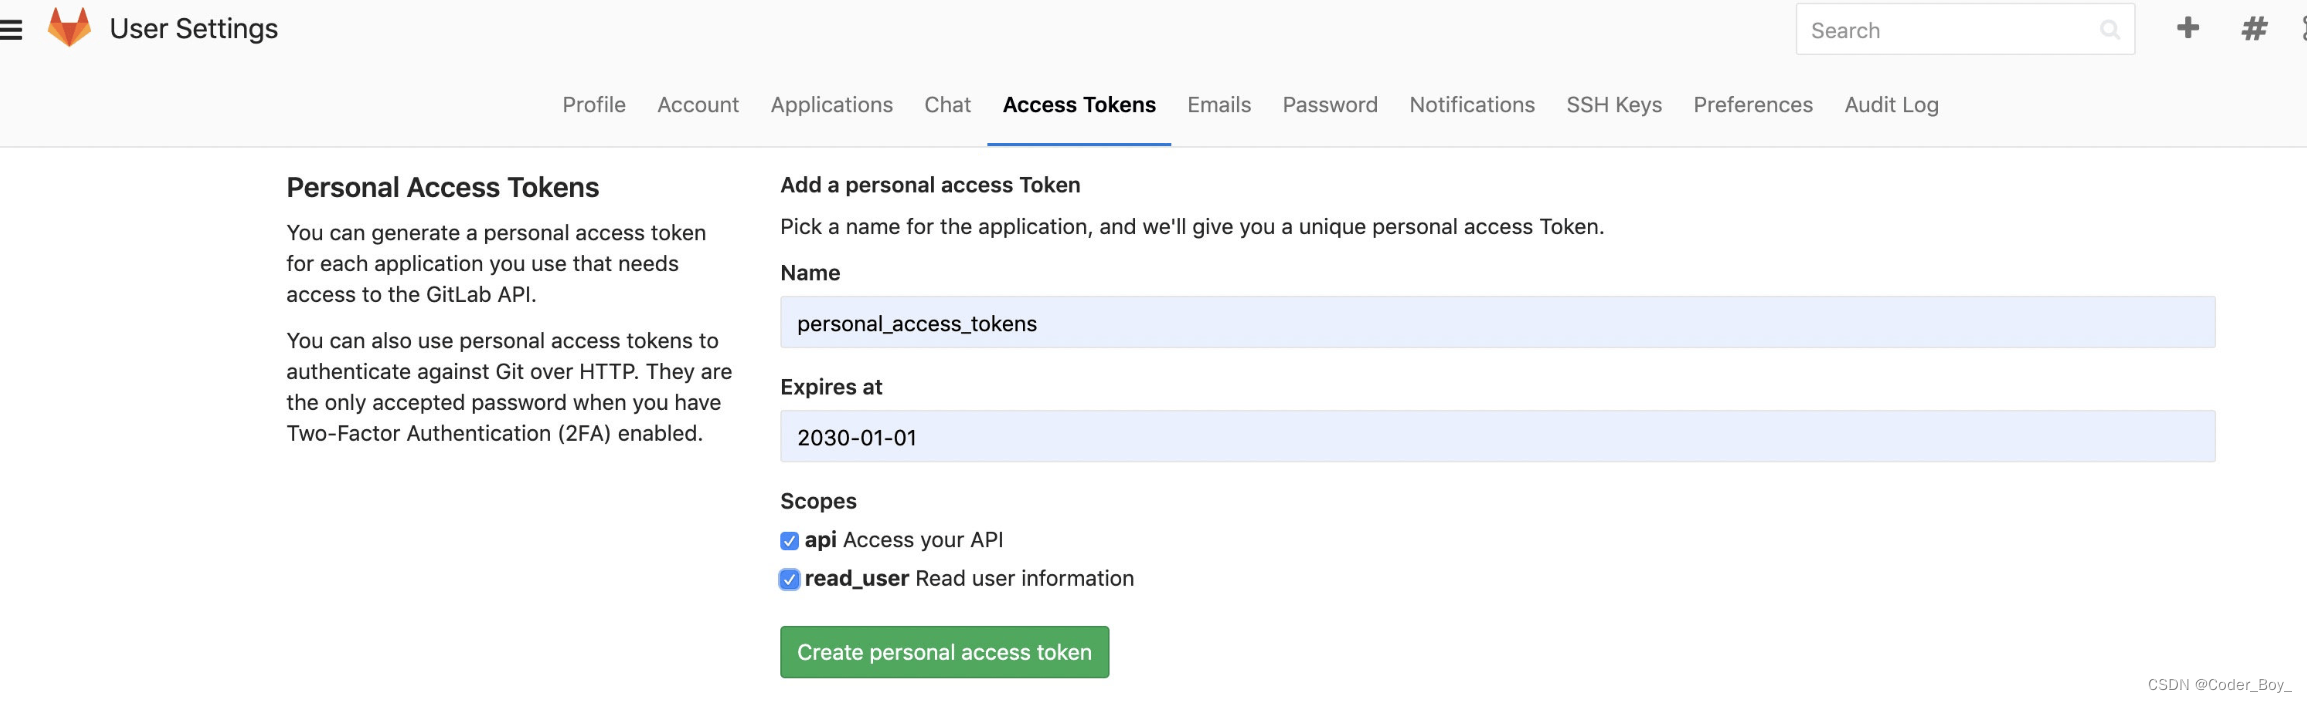Click the plus new project icon
The height and width of the screenshot is (702, 2307).
(x=2188, y=28)
